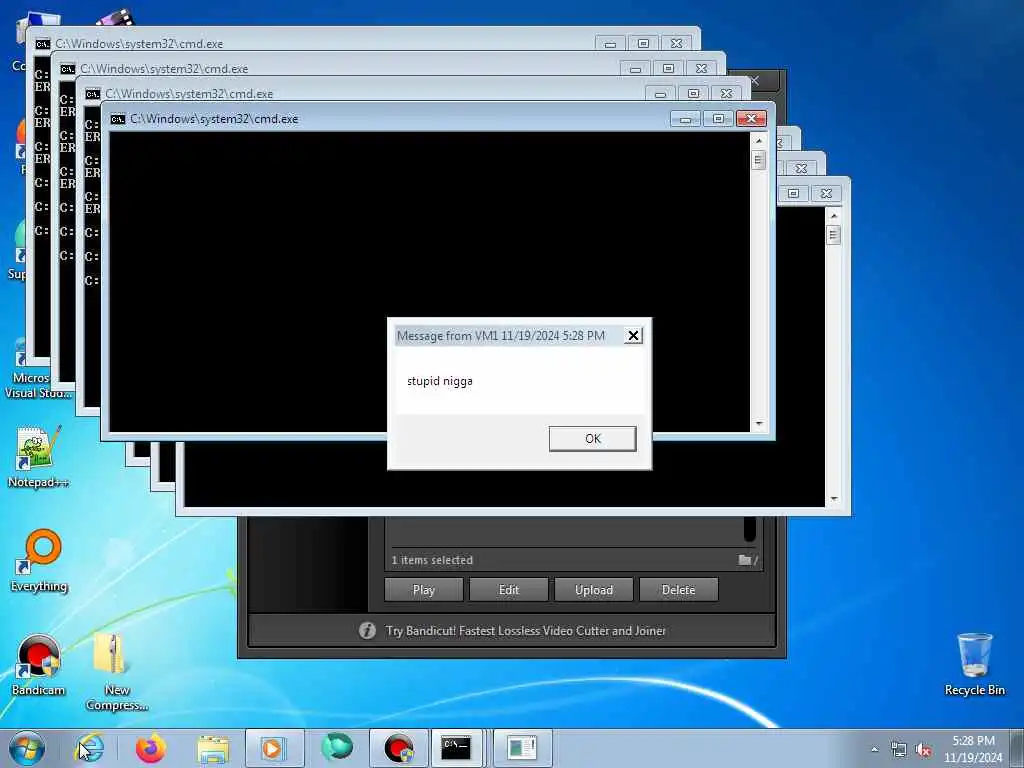The image size is (1024, 768).
Task: Open File Explorer from the taskbar
Action: tap(213, 748)
